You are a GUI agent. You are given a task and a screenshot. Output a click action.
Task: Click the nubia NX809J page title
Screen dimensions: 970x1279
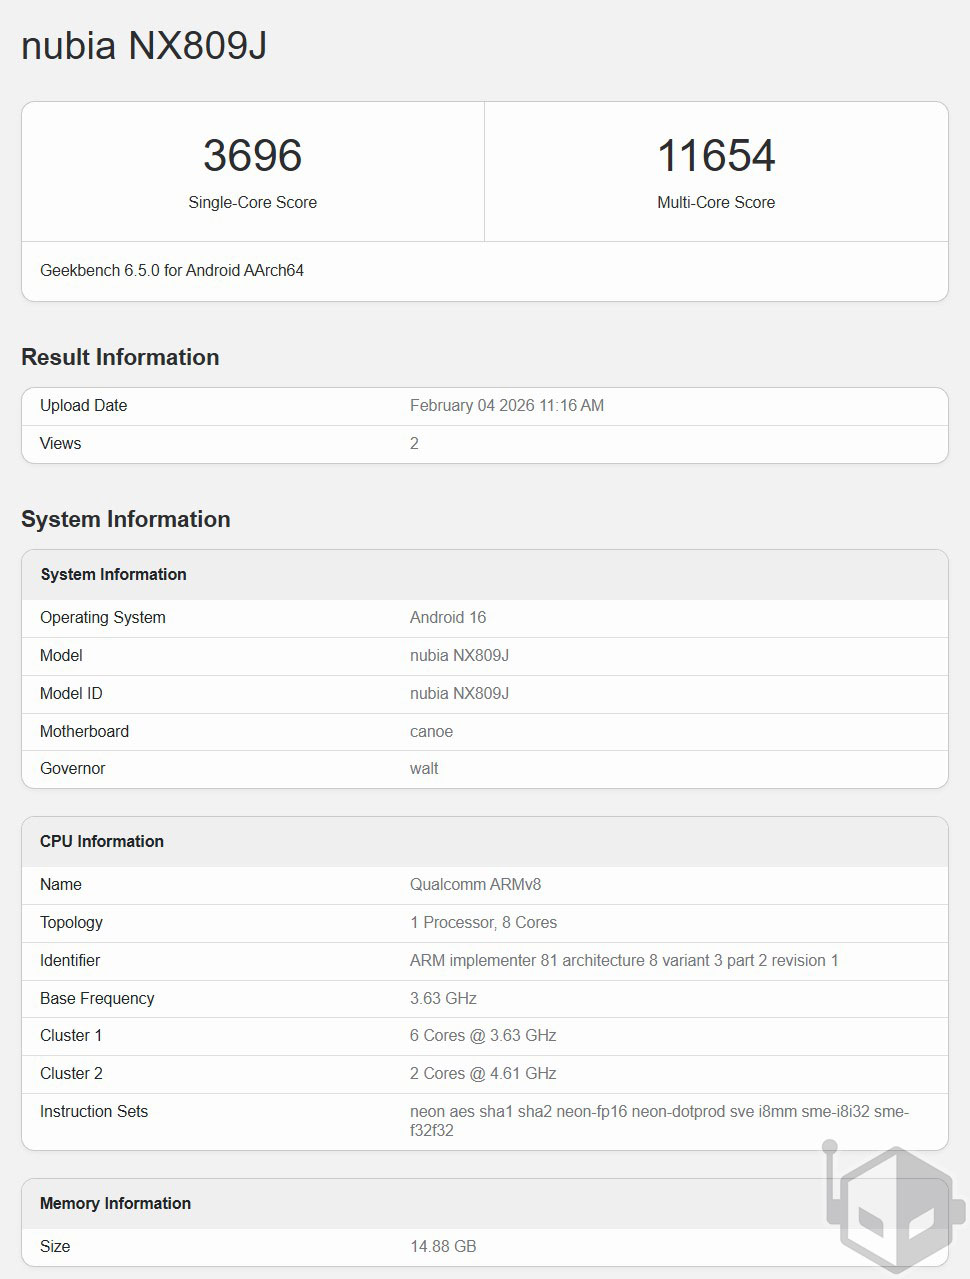click(144, 46)
